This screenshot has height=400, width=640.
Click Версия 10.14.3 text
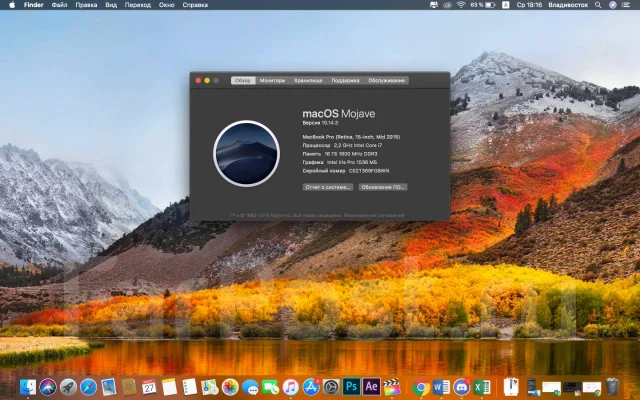[x=320, y=123]
